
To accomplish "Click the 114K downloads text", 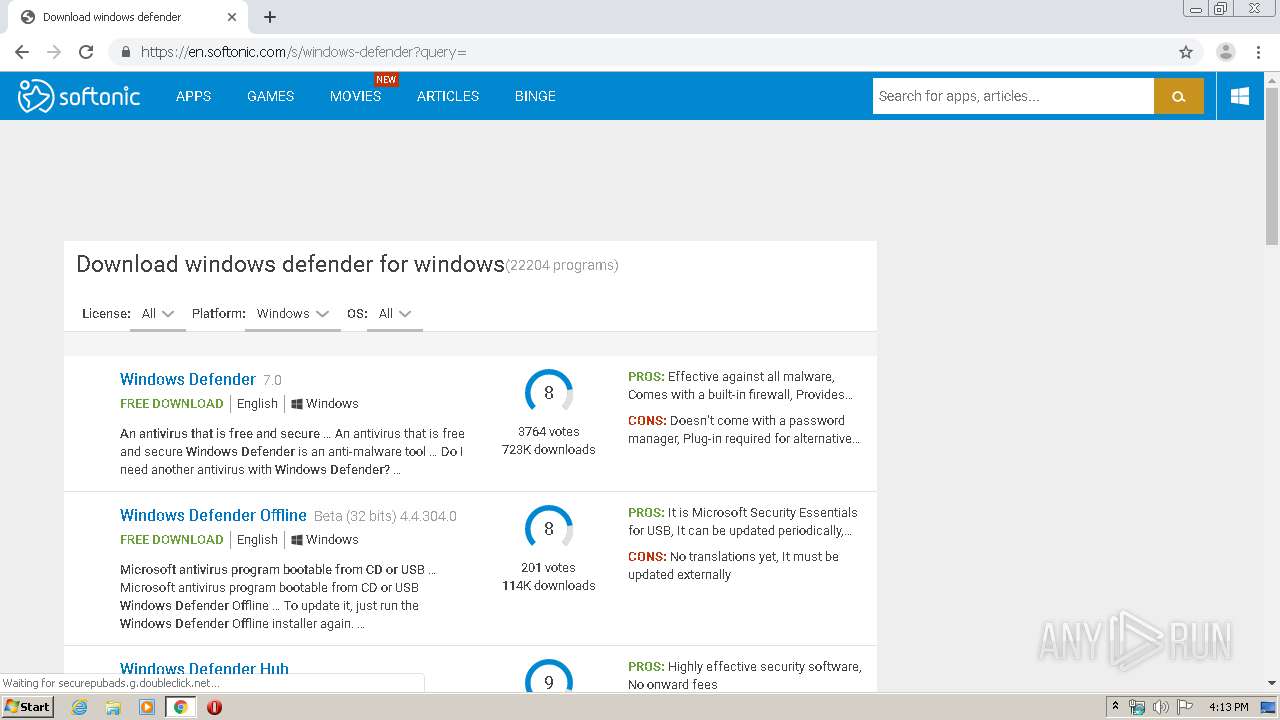I will tap(549, 586).
